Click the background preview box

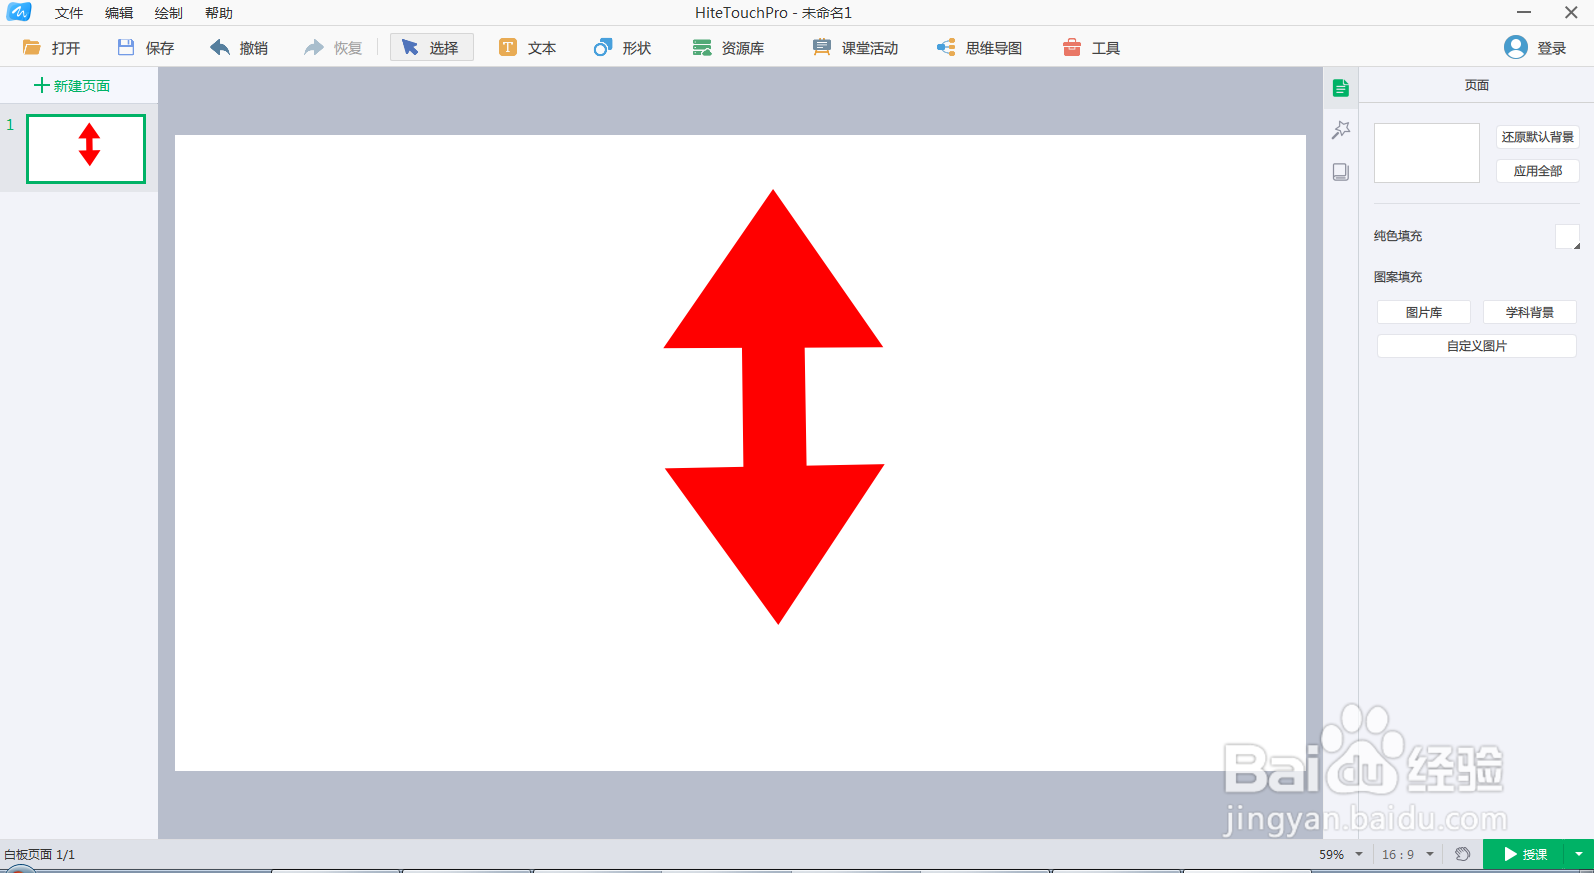tap(1427, 153)
